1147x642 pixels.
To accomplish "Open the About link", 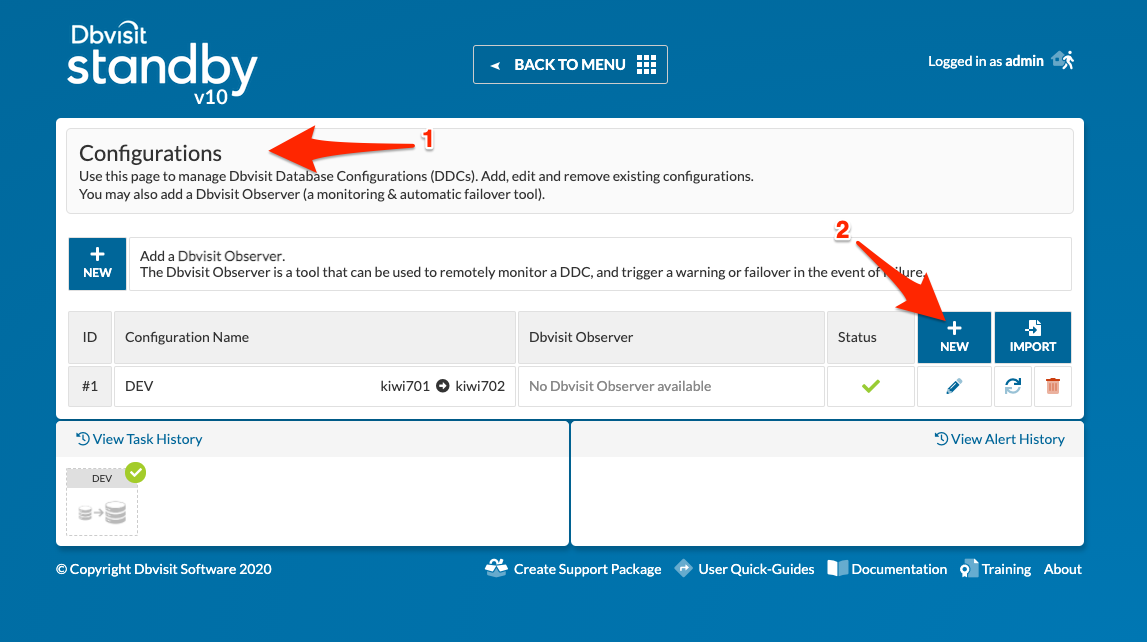I will point(1062,569).
